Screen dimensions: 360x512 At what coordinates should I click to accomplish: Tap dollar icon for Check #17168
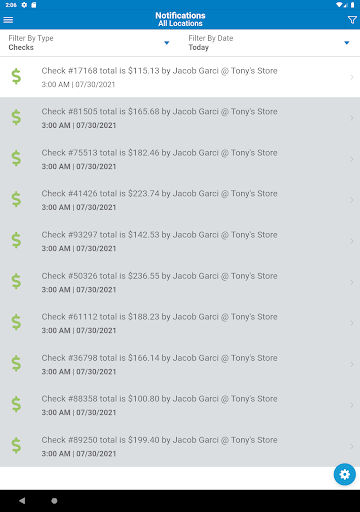pos(16,76)
